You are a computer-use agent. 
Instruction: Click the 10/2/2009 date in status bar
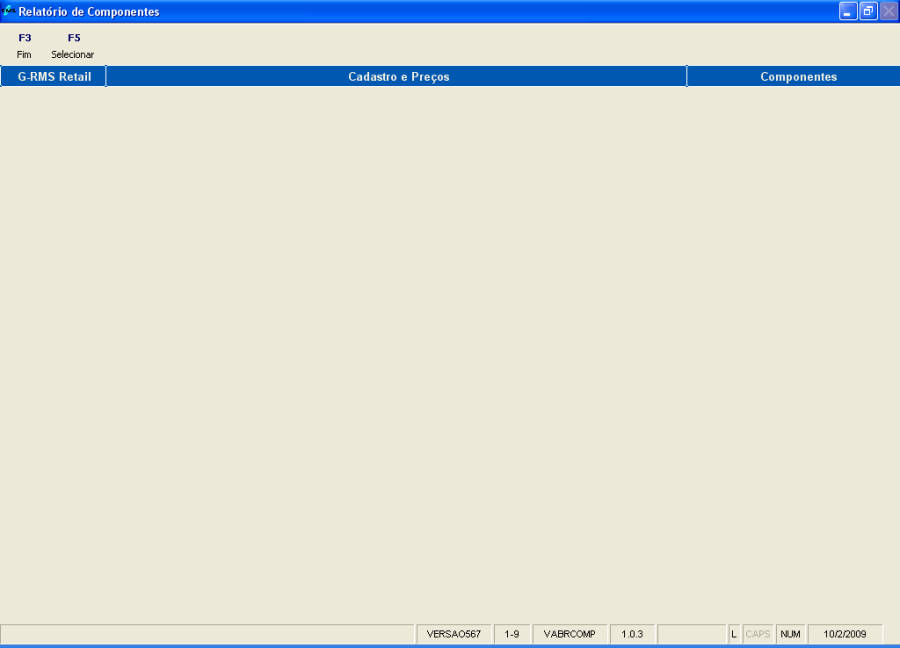click(845, 634)
